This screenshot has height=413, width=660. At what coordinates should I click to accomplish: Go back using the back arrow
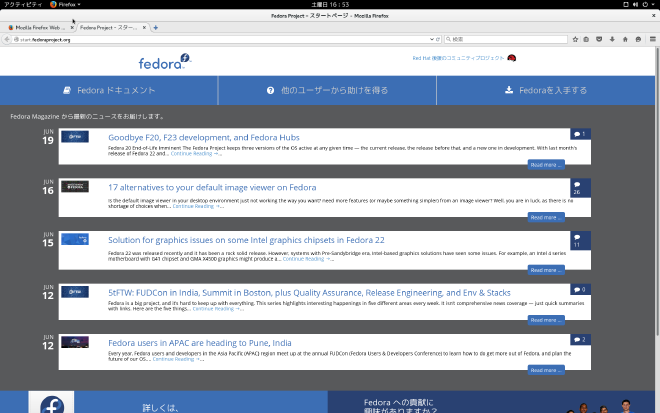click(8, 39)
